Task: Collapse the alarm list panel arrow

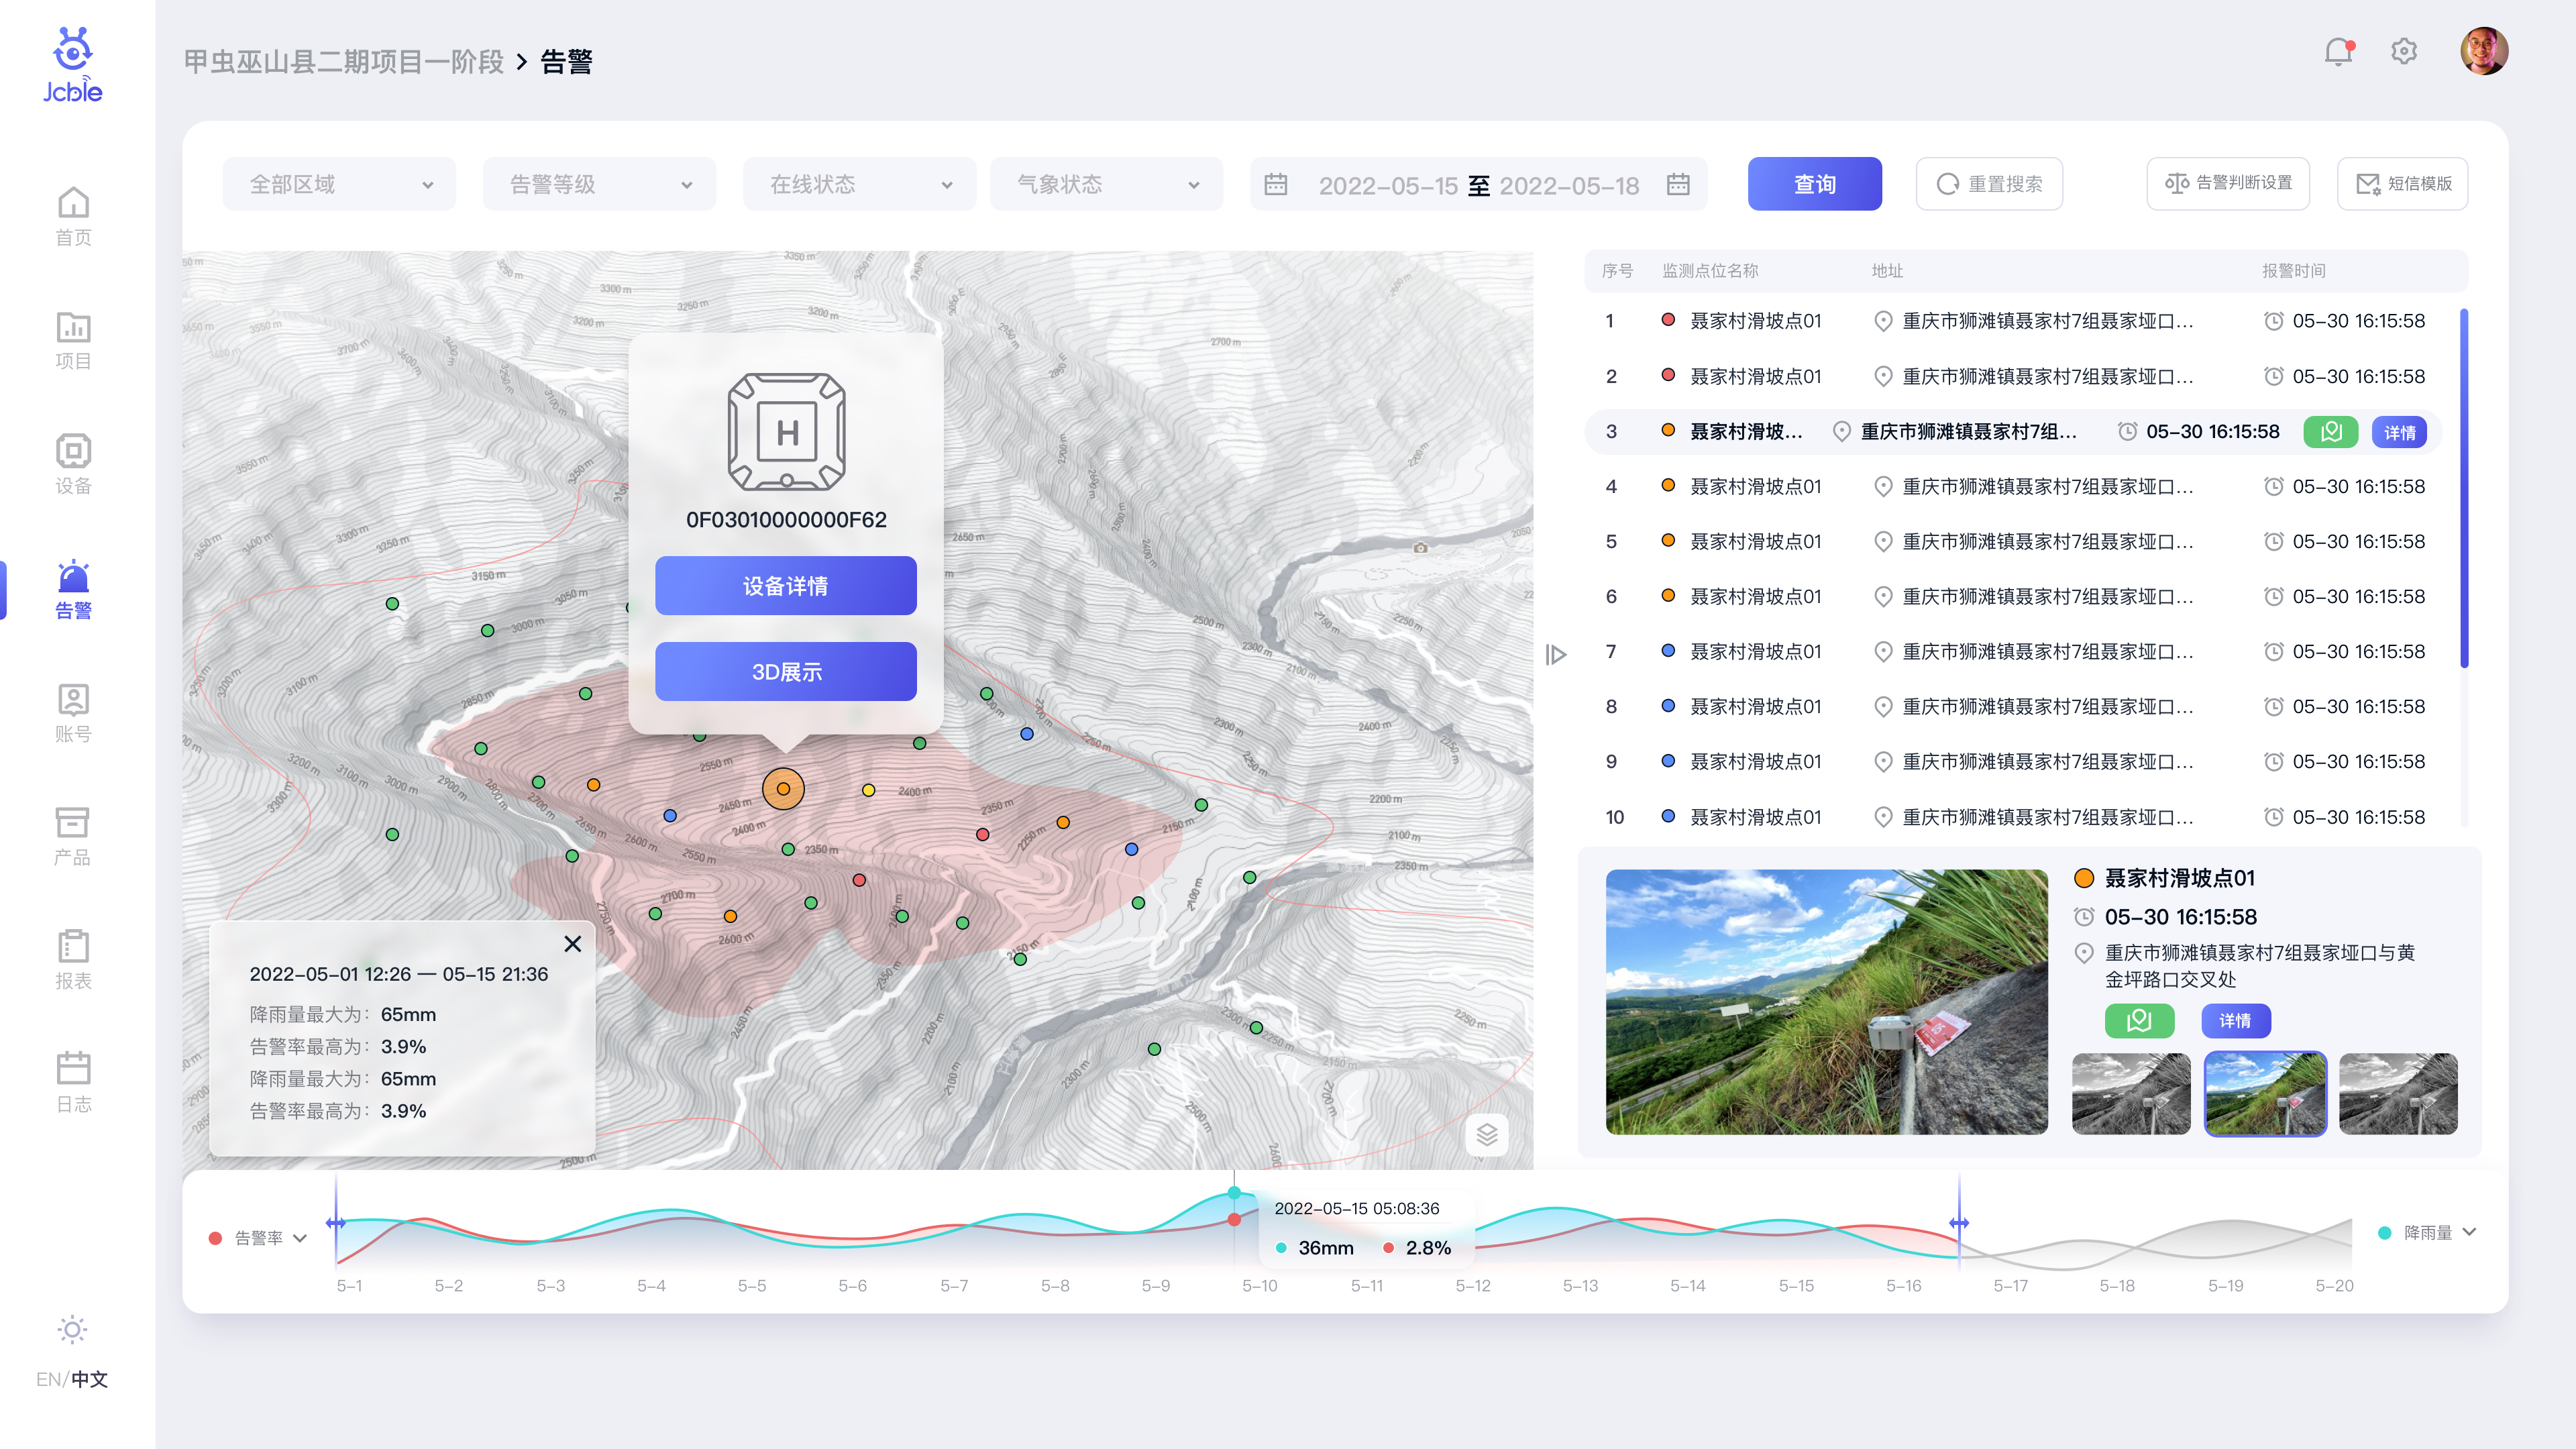Action: tap(1555, 655)
